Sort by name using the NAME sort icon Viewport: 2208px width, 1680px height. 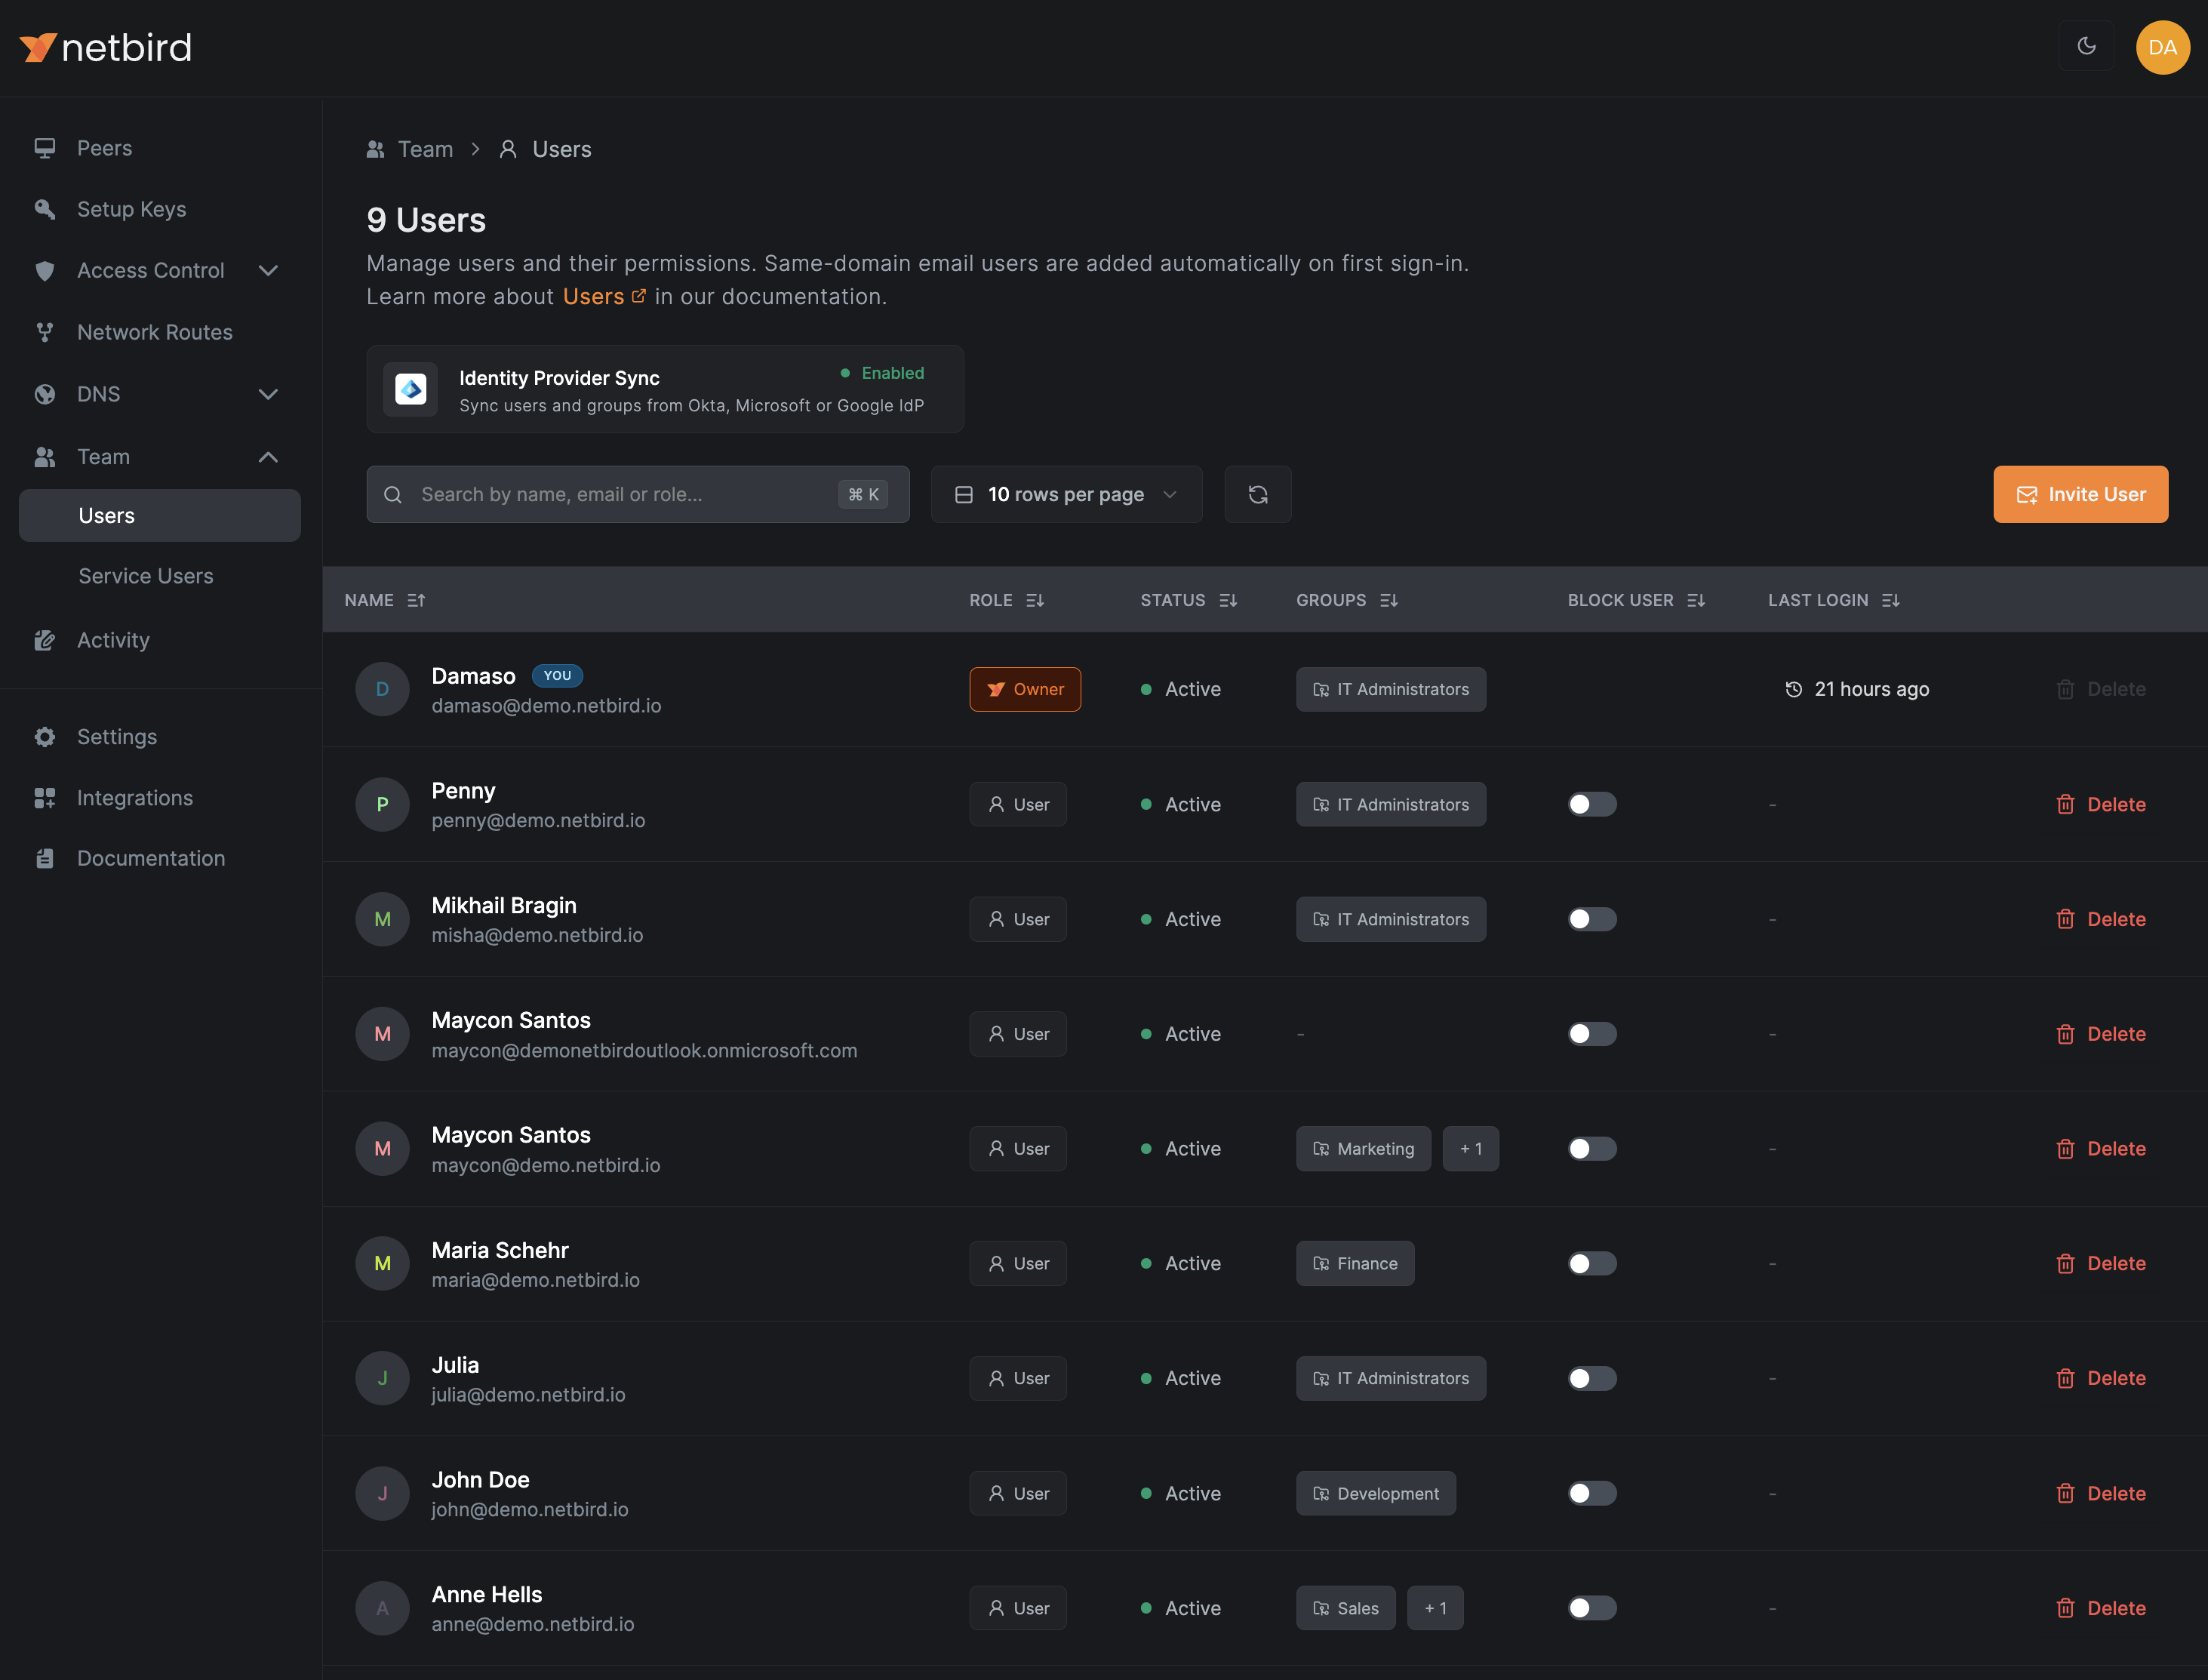(x=416, y=600)
